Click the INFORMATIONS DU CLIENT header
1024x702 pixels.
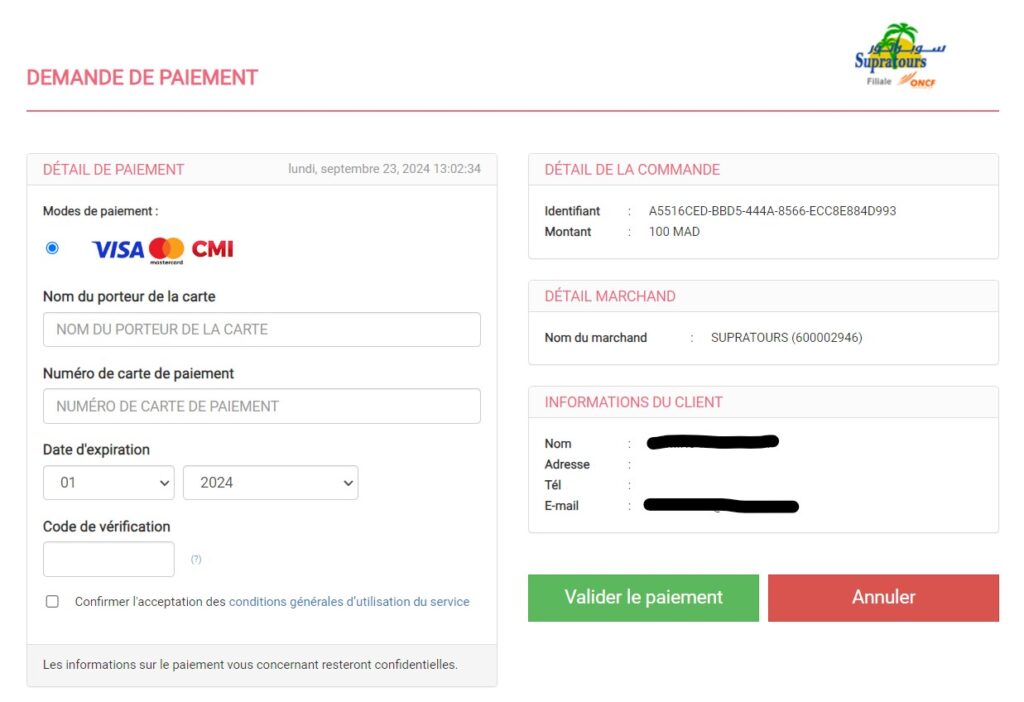(x=633, y=402)
